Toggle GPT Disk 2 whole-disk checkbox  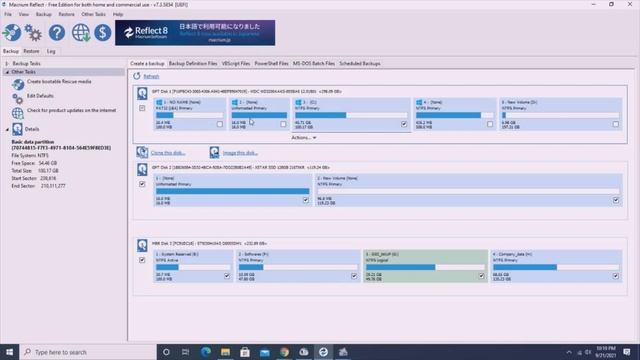tap(142, 184)
